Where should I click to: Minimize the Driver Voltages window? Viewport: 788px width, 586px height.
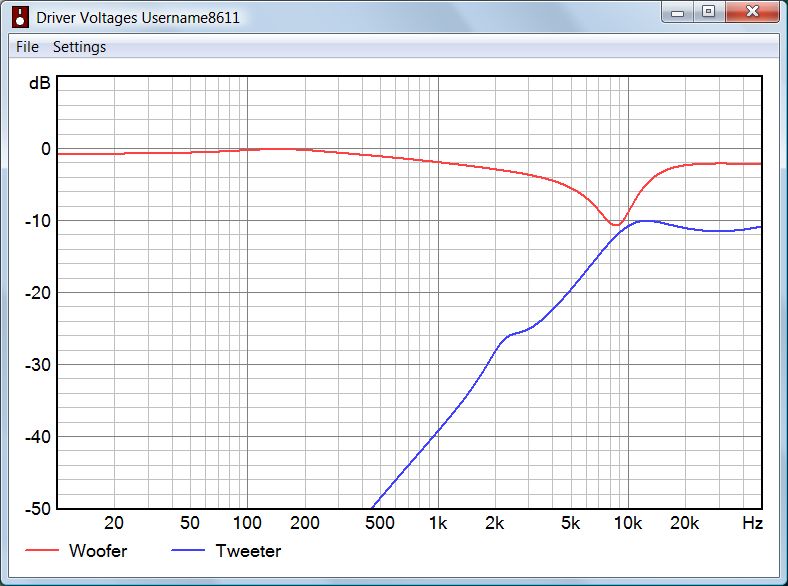677,12
